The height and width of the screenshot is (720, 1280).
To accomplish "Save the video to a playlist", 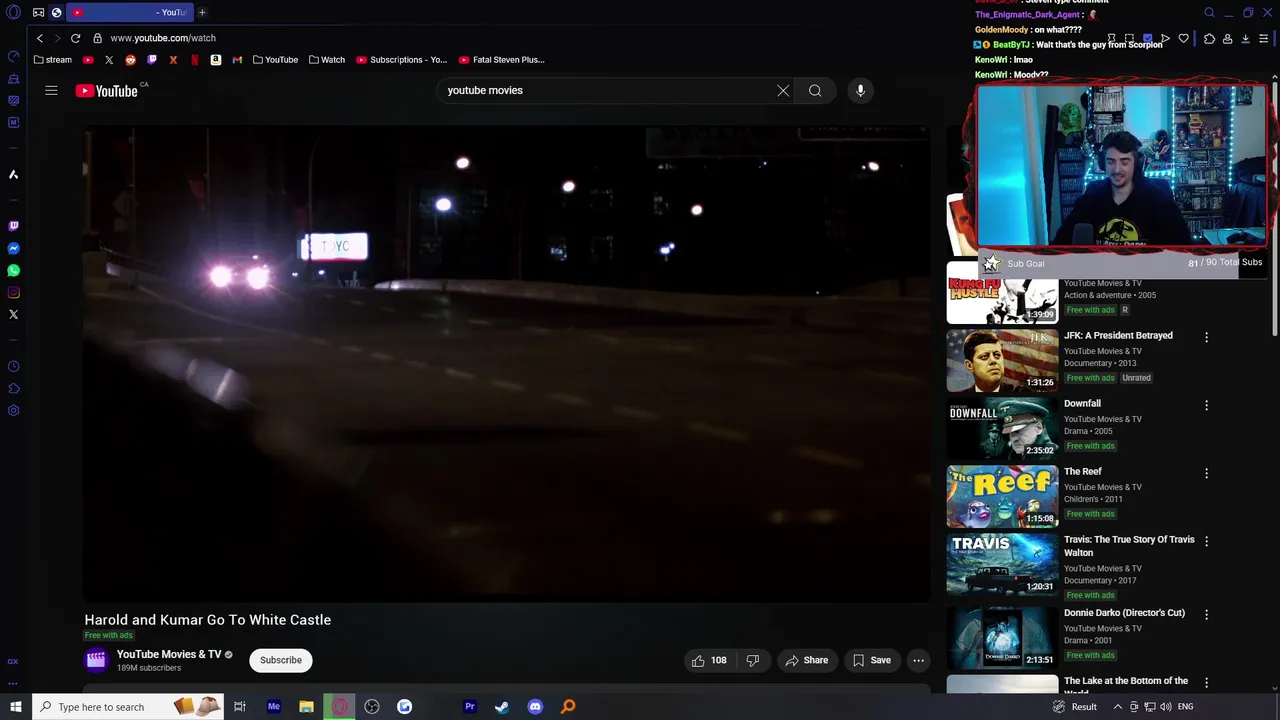I will (x=871, y=660).
